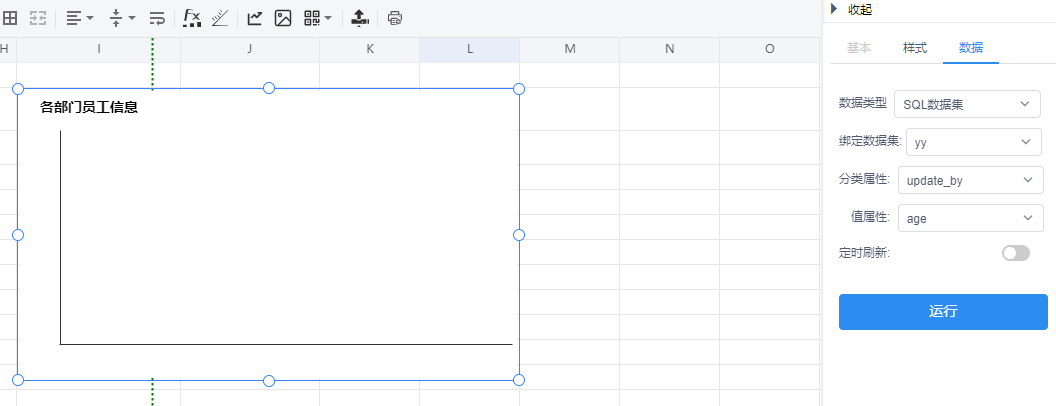Open the Fx function icon
Viewport: 1056px width, 406px height.
[x=193, y=18]
